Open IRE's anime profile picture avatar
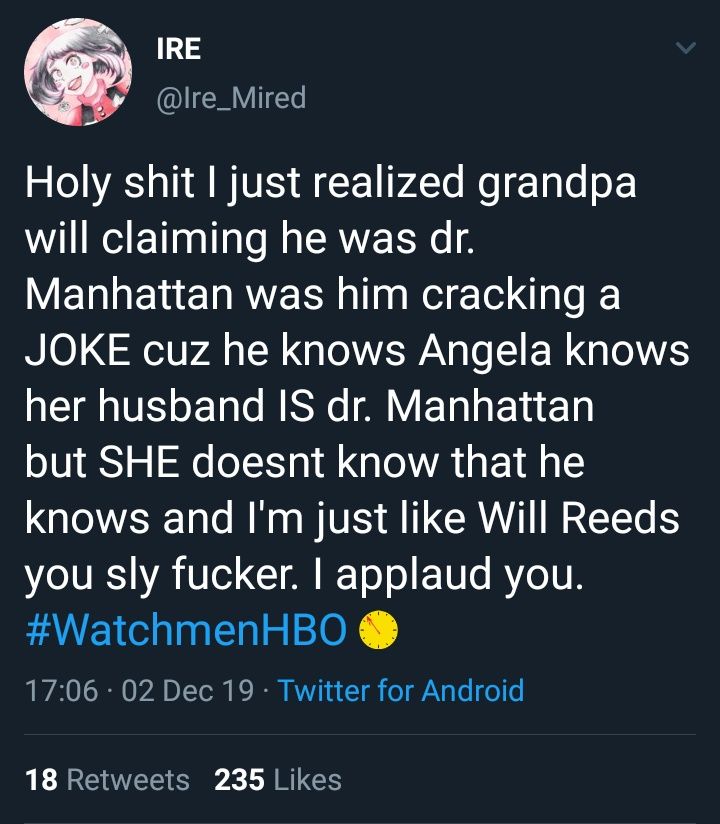 point(78,74)
